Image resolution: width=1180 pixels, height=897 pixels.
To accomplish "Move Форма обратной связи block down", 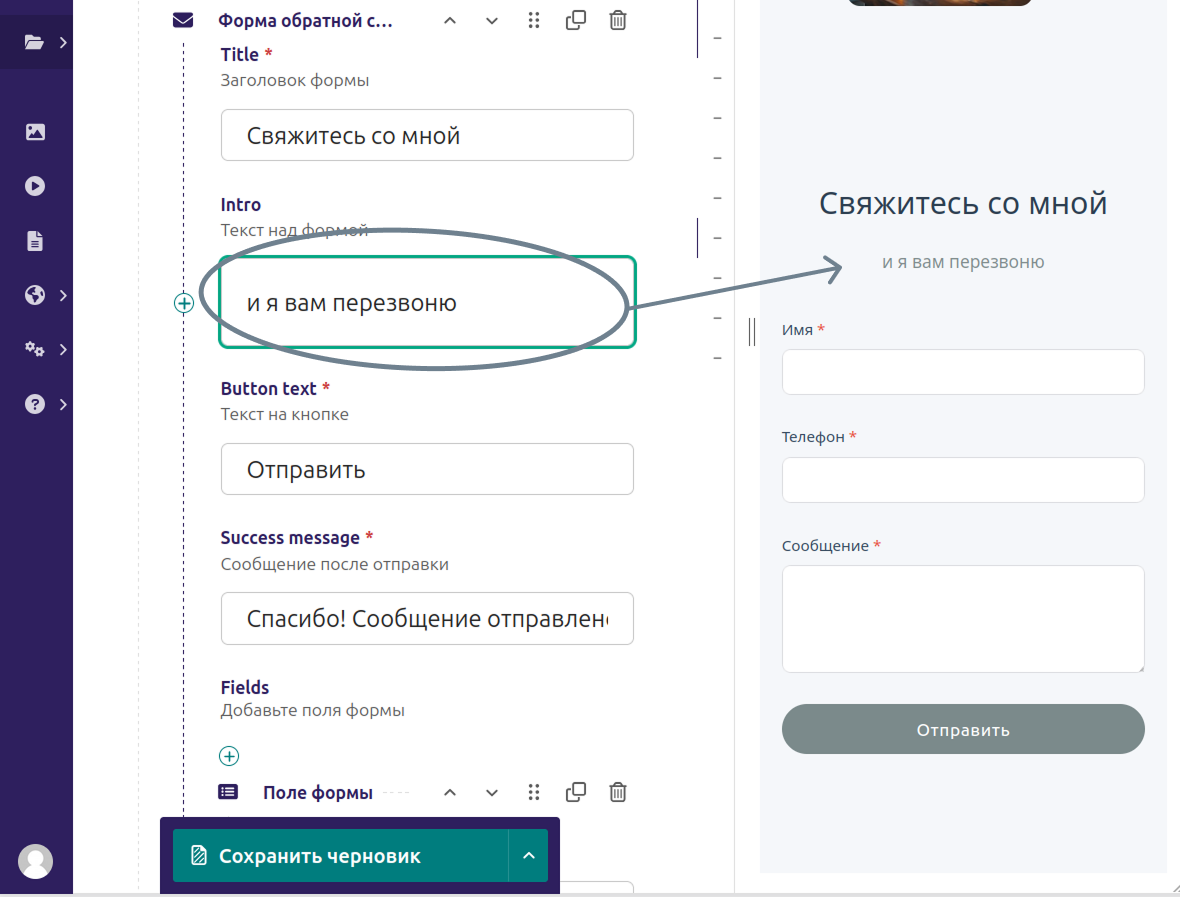I will tap(492, 21).
